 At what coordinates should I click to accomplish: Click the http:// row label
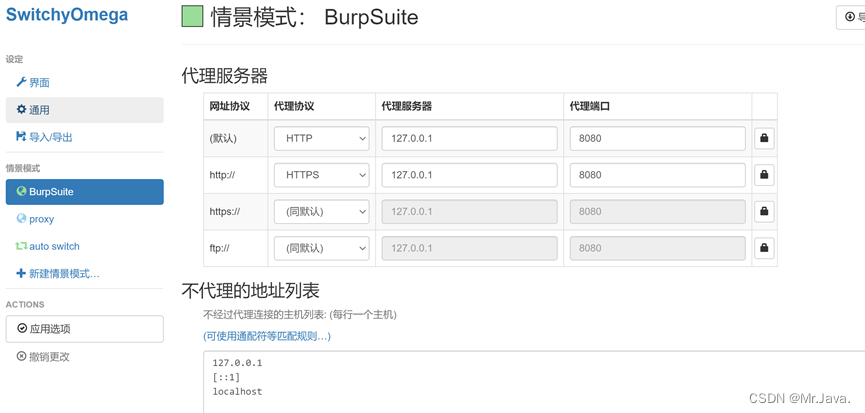tap(221, 175)
